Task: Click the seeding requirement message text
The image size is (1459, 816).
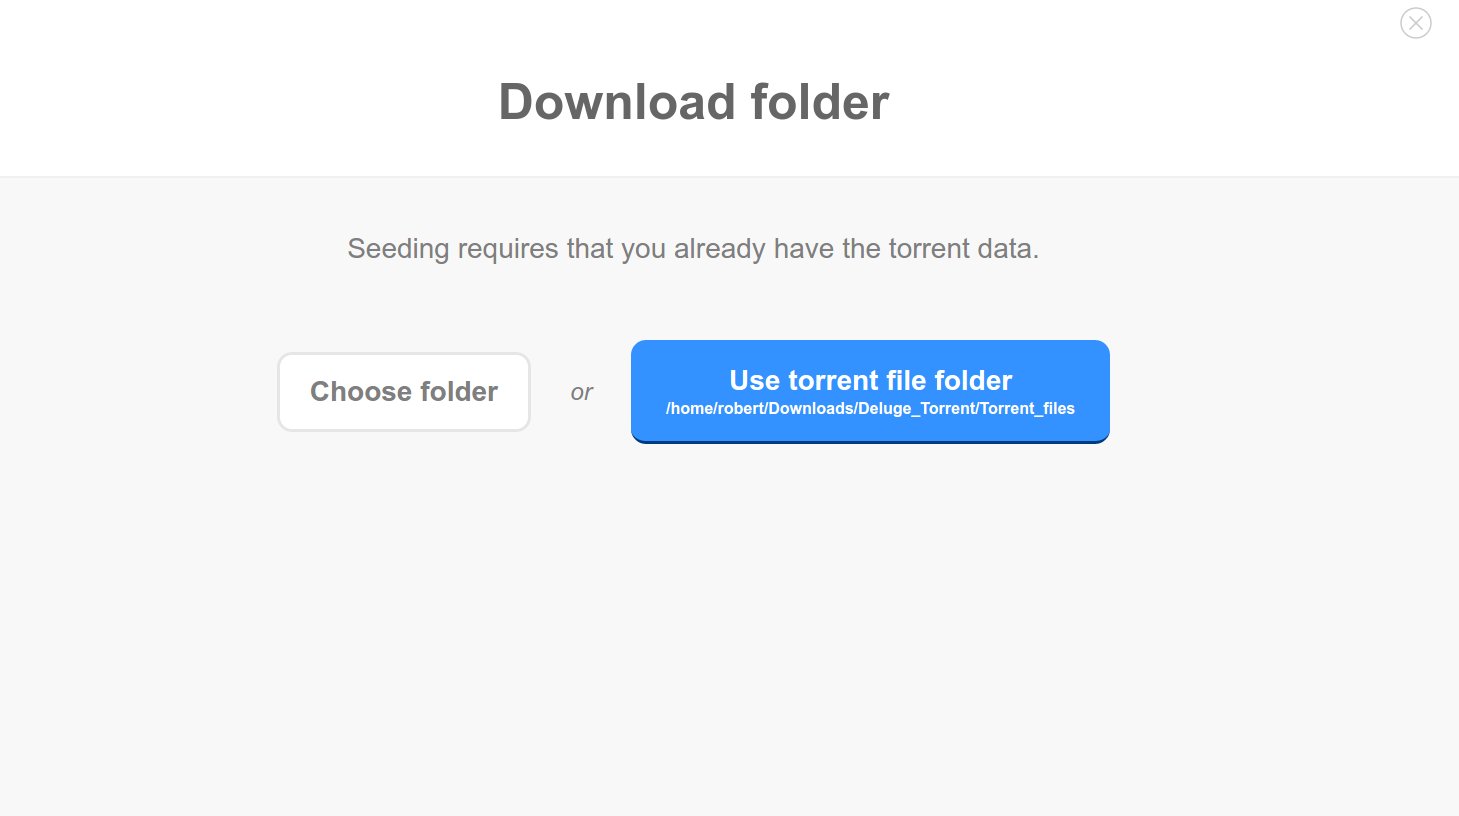Action: [x=693, y=249]
